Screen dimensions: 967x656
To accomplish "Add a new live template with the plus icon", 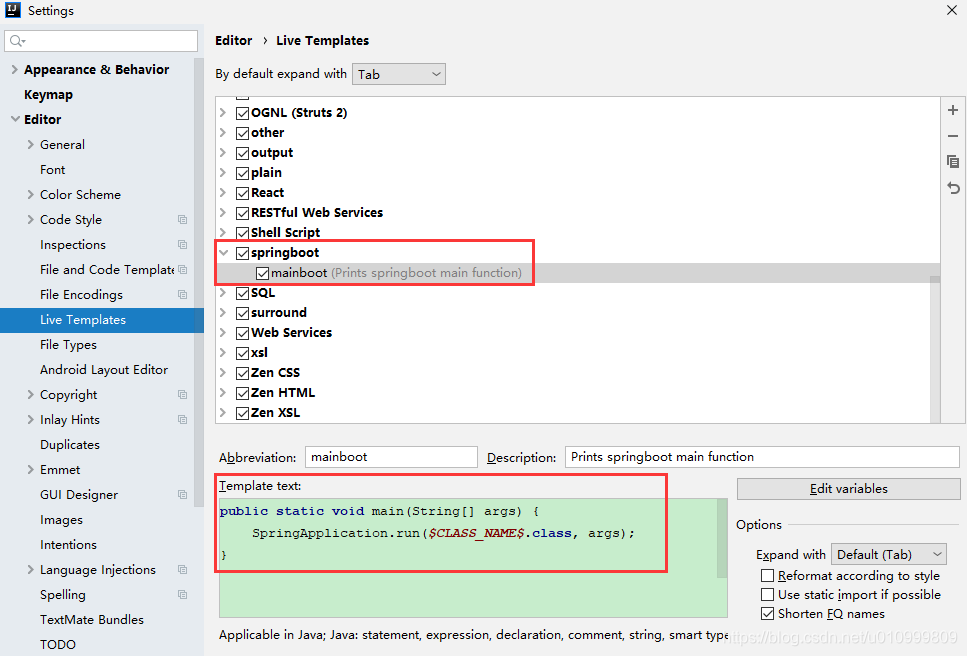I will 952,110.
